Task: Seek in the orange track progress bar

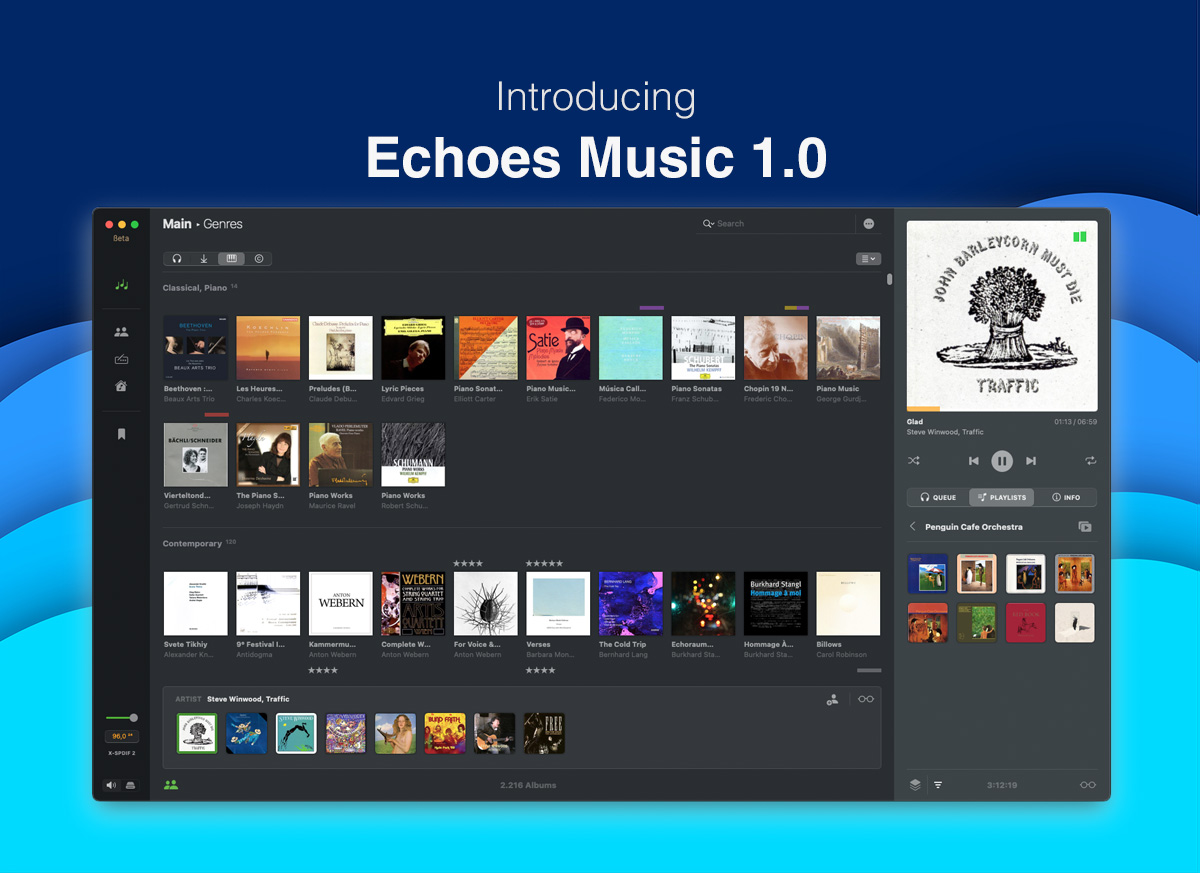Action: [x=1002, y=409]
